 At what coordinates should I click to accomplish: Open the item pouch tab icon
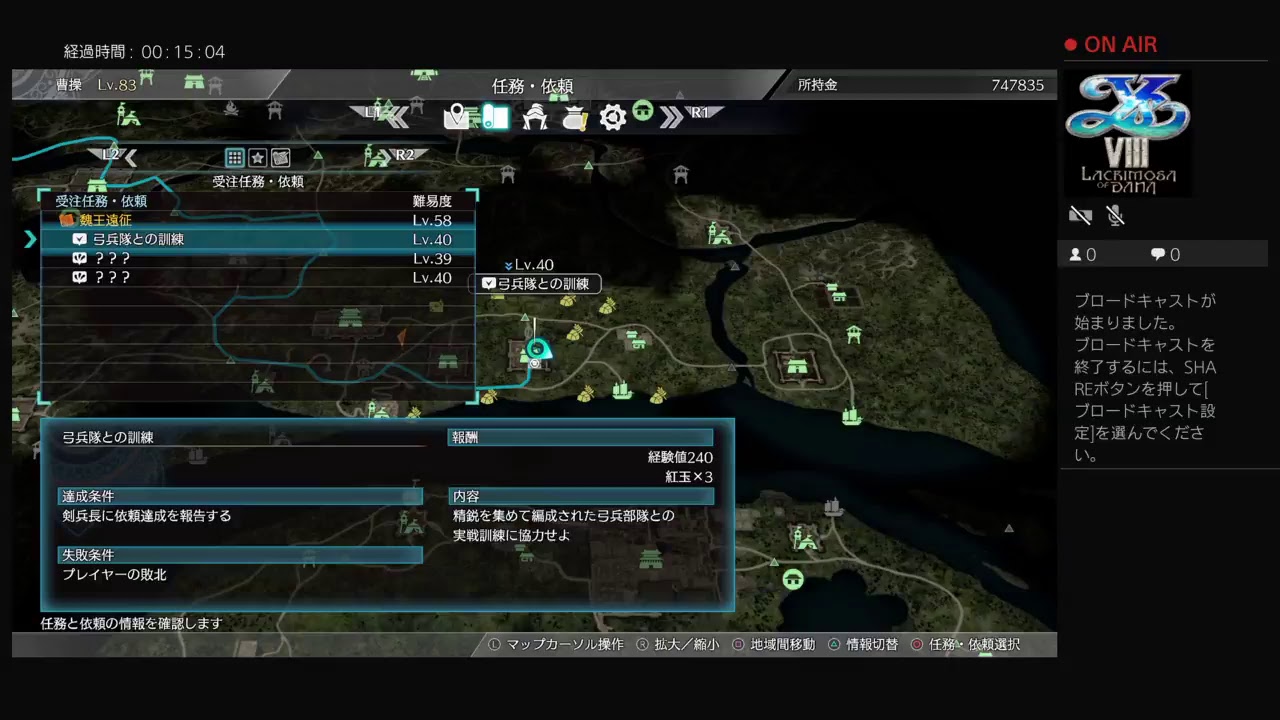click(574, 118)
